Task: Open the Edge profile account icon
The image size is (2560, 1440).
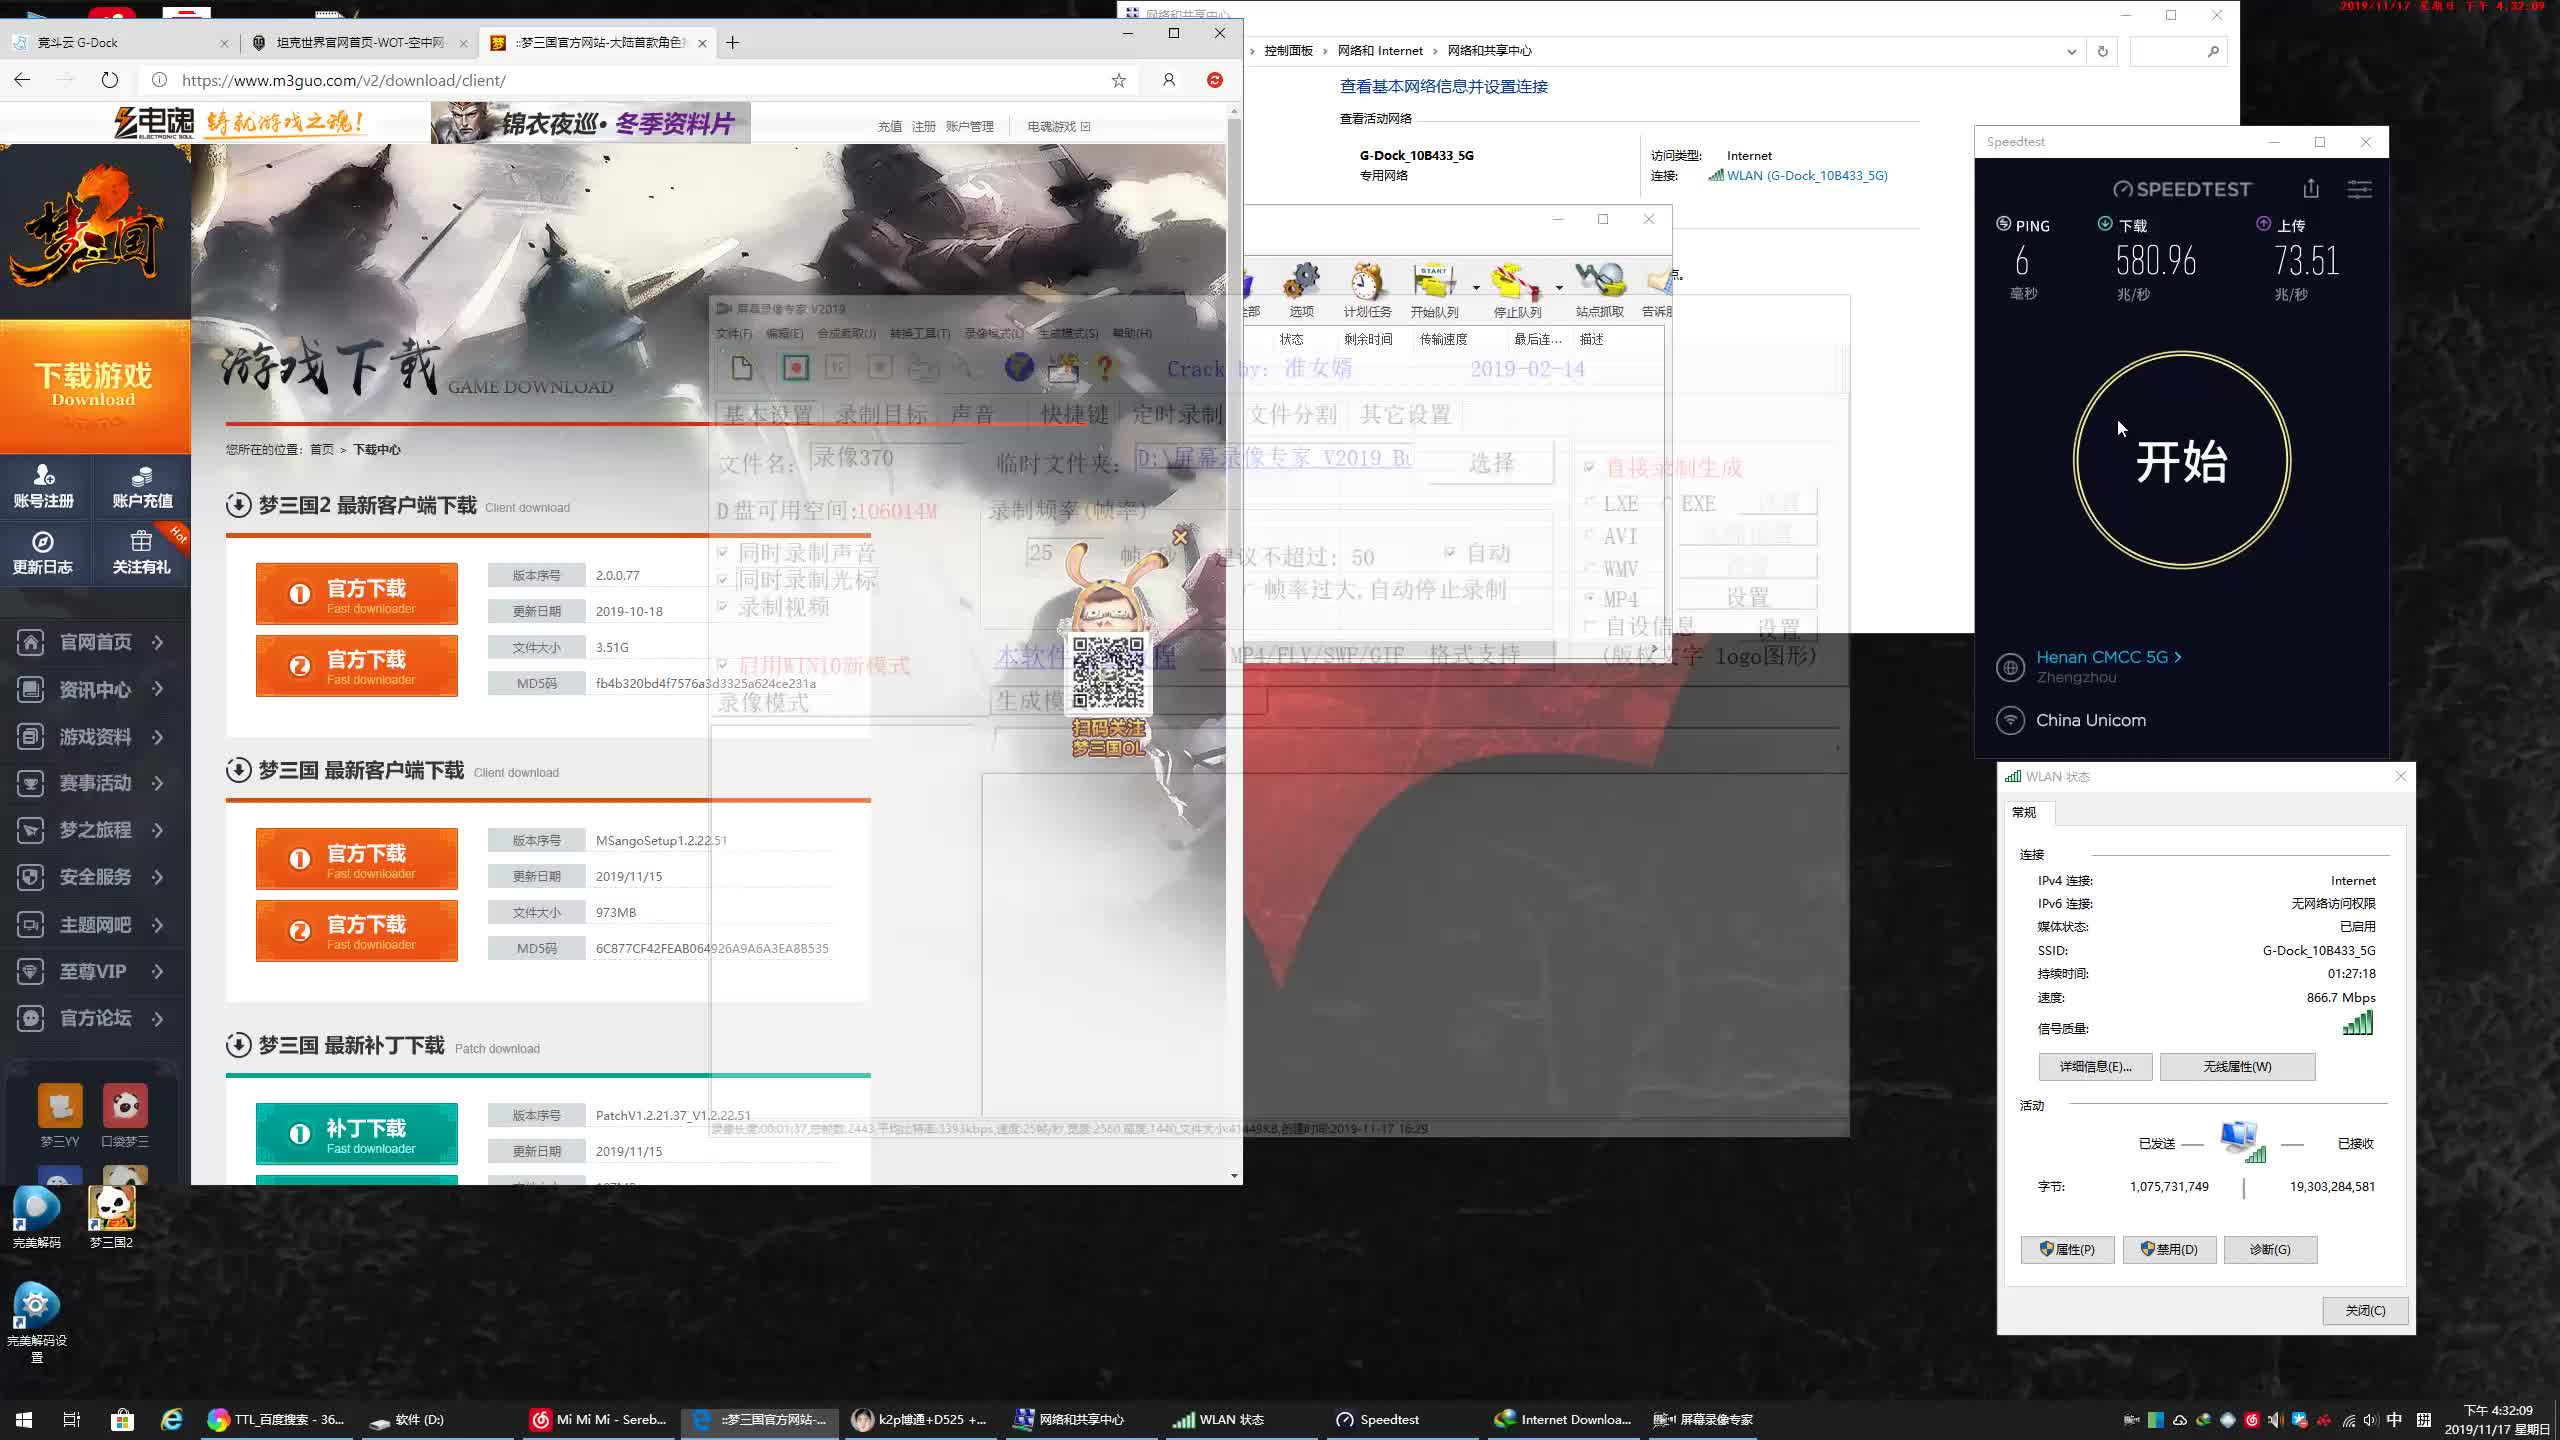Action: tap(1168, 80)
